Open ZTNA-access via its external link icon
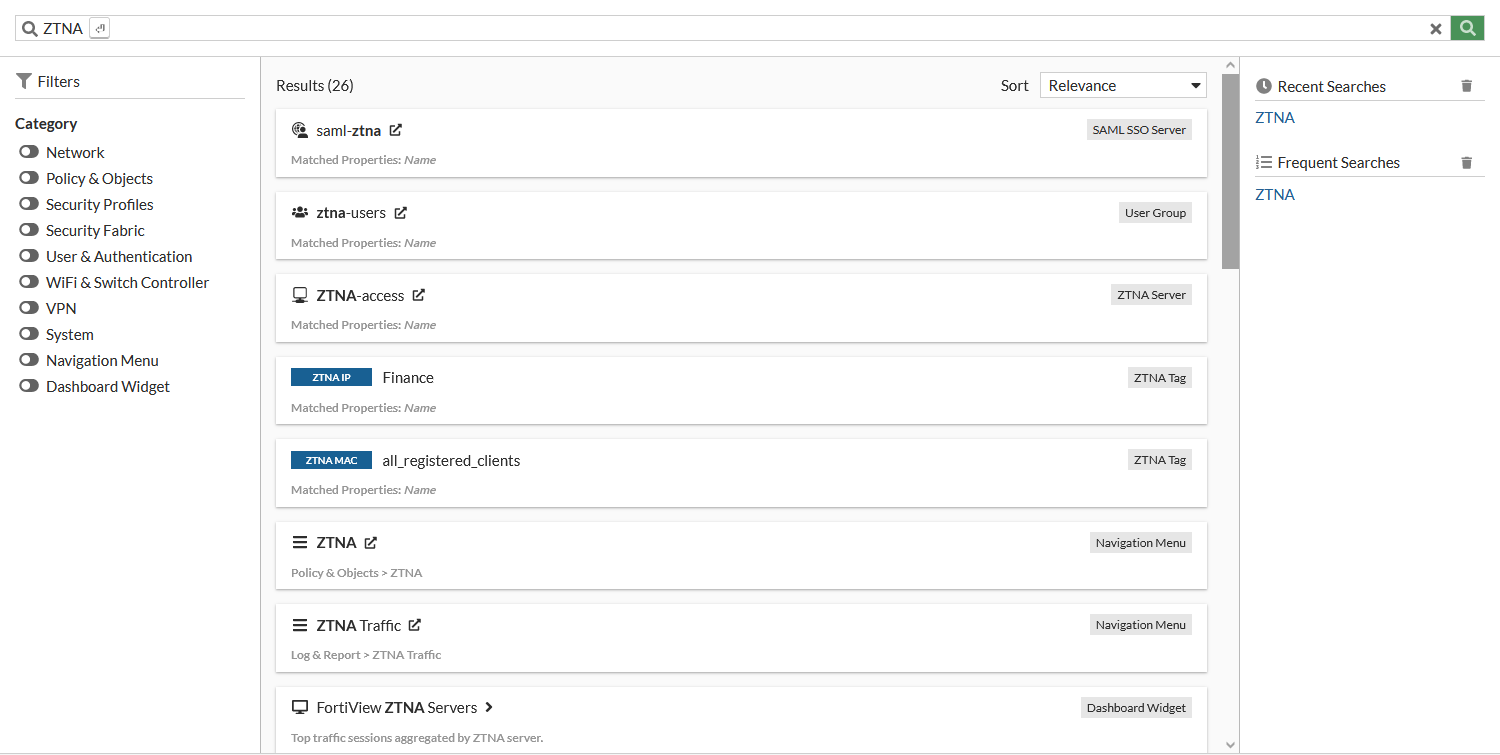 click(x=419, y=295)
